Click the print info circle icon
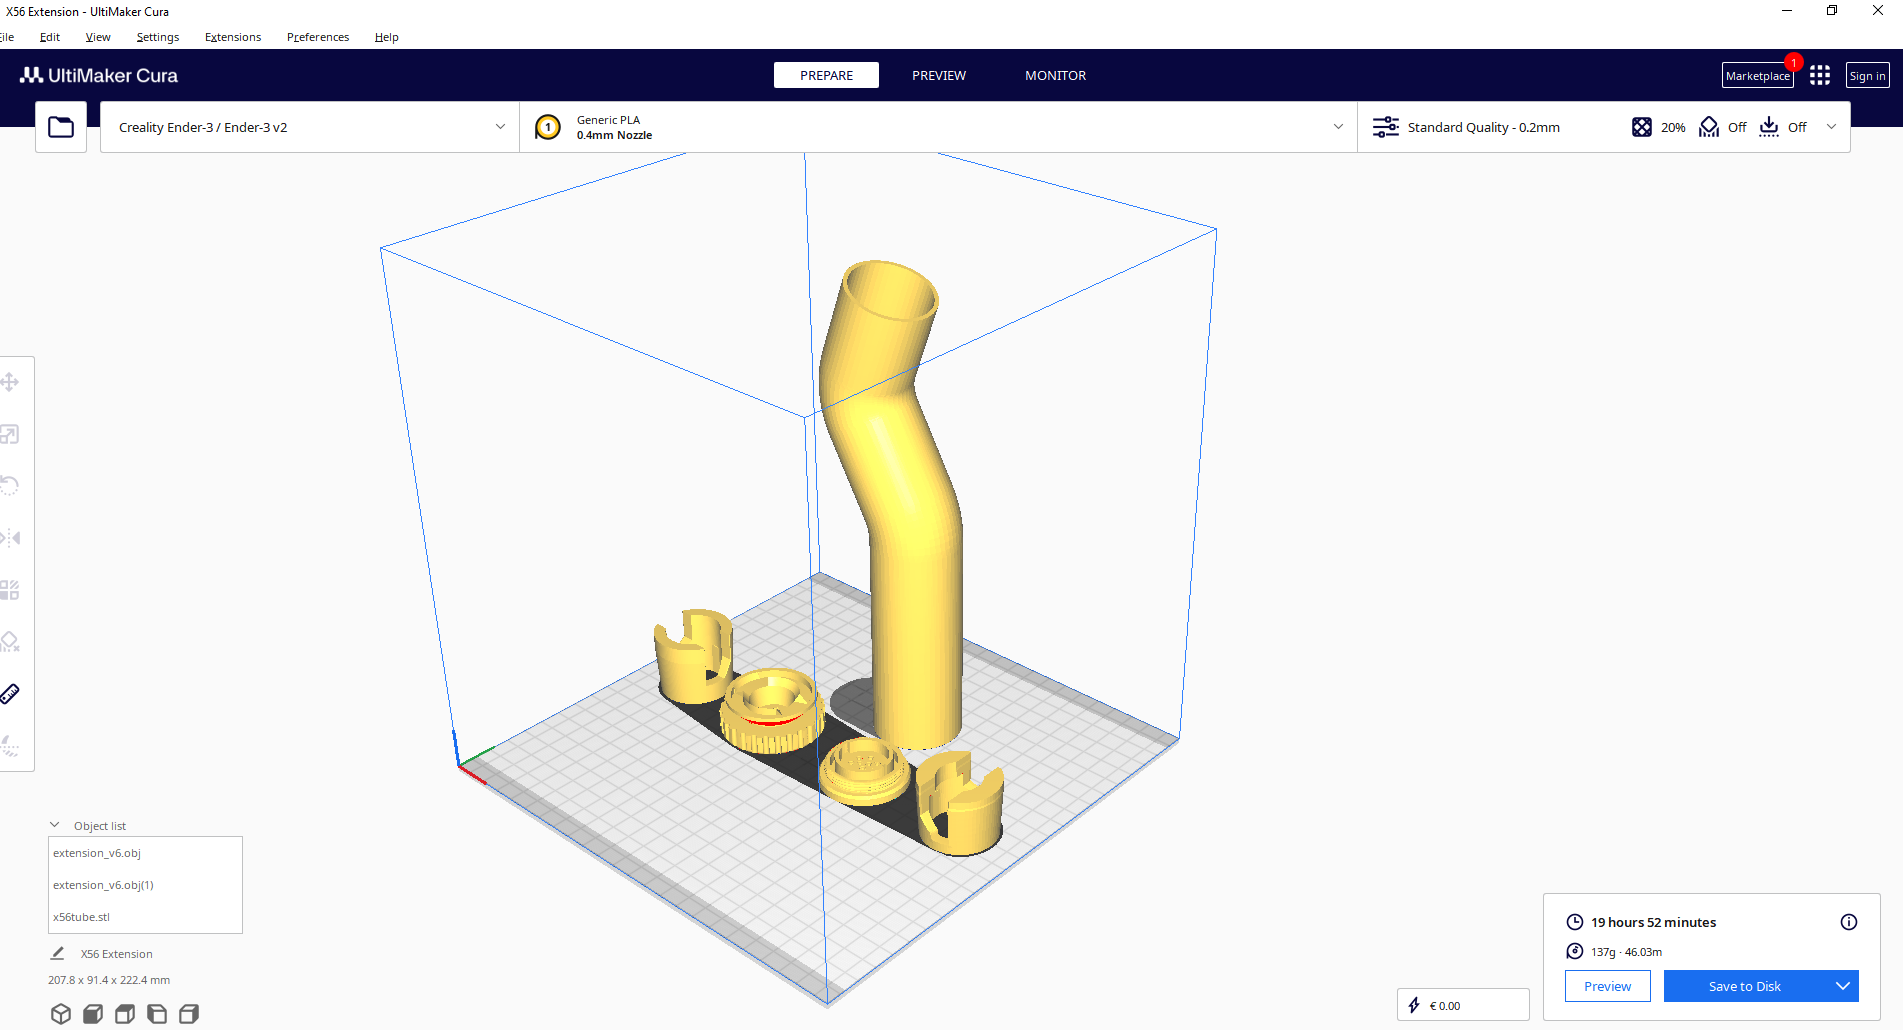Viewport: 1903px width, 1030px height. (x=1849, y=922)
